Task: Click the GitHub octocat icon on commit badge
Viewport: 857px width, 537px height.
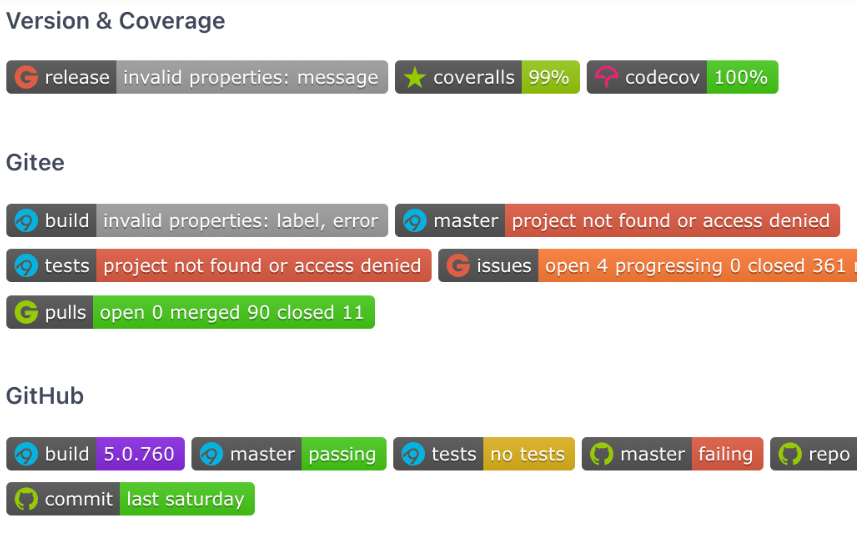Action: pos(26,499)
